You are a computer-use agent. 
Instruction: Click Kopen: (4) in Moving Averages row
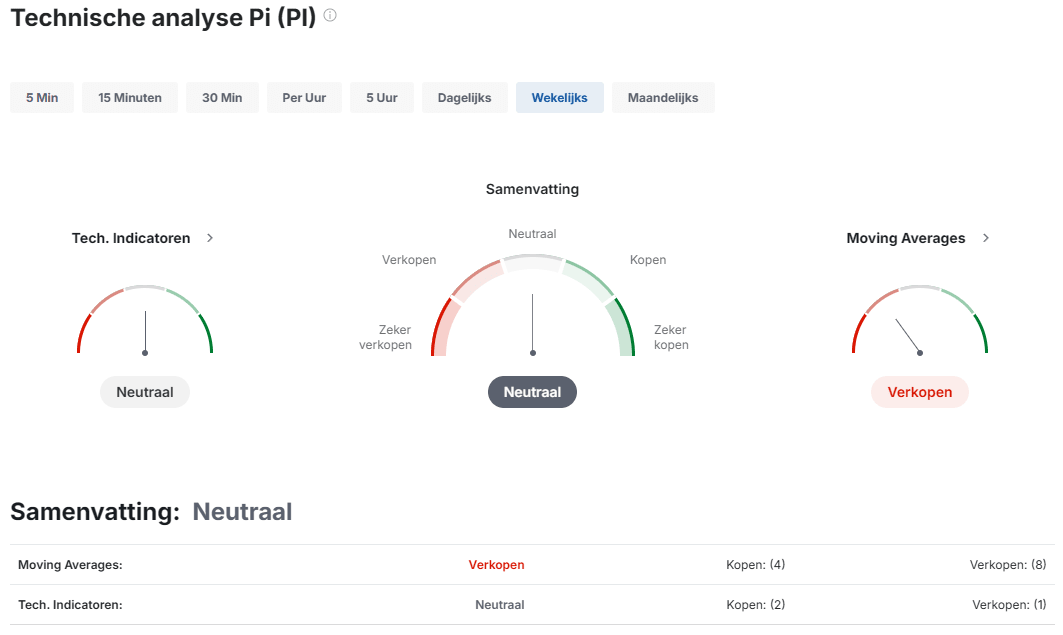755,565
